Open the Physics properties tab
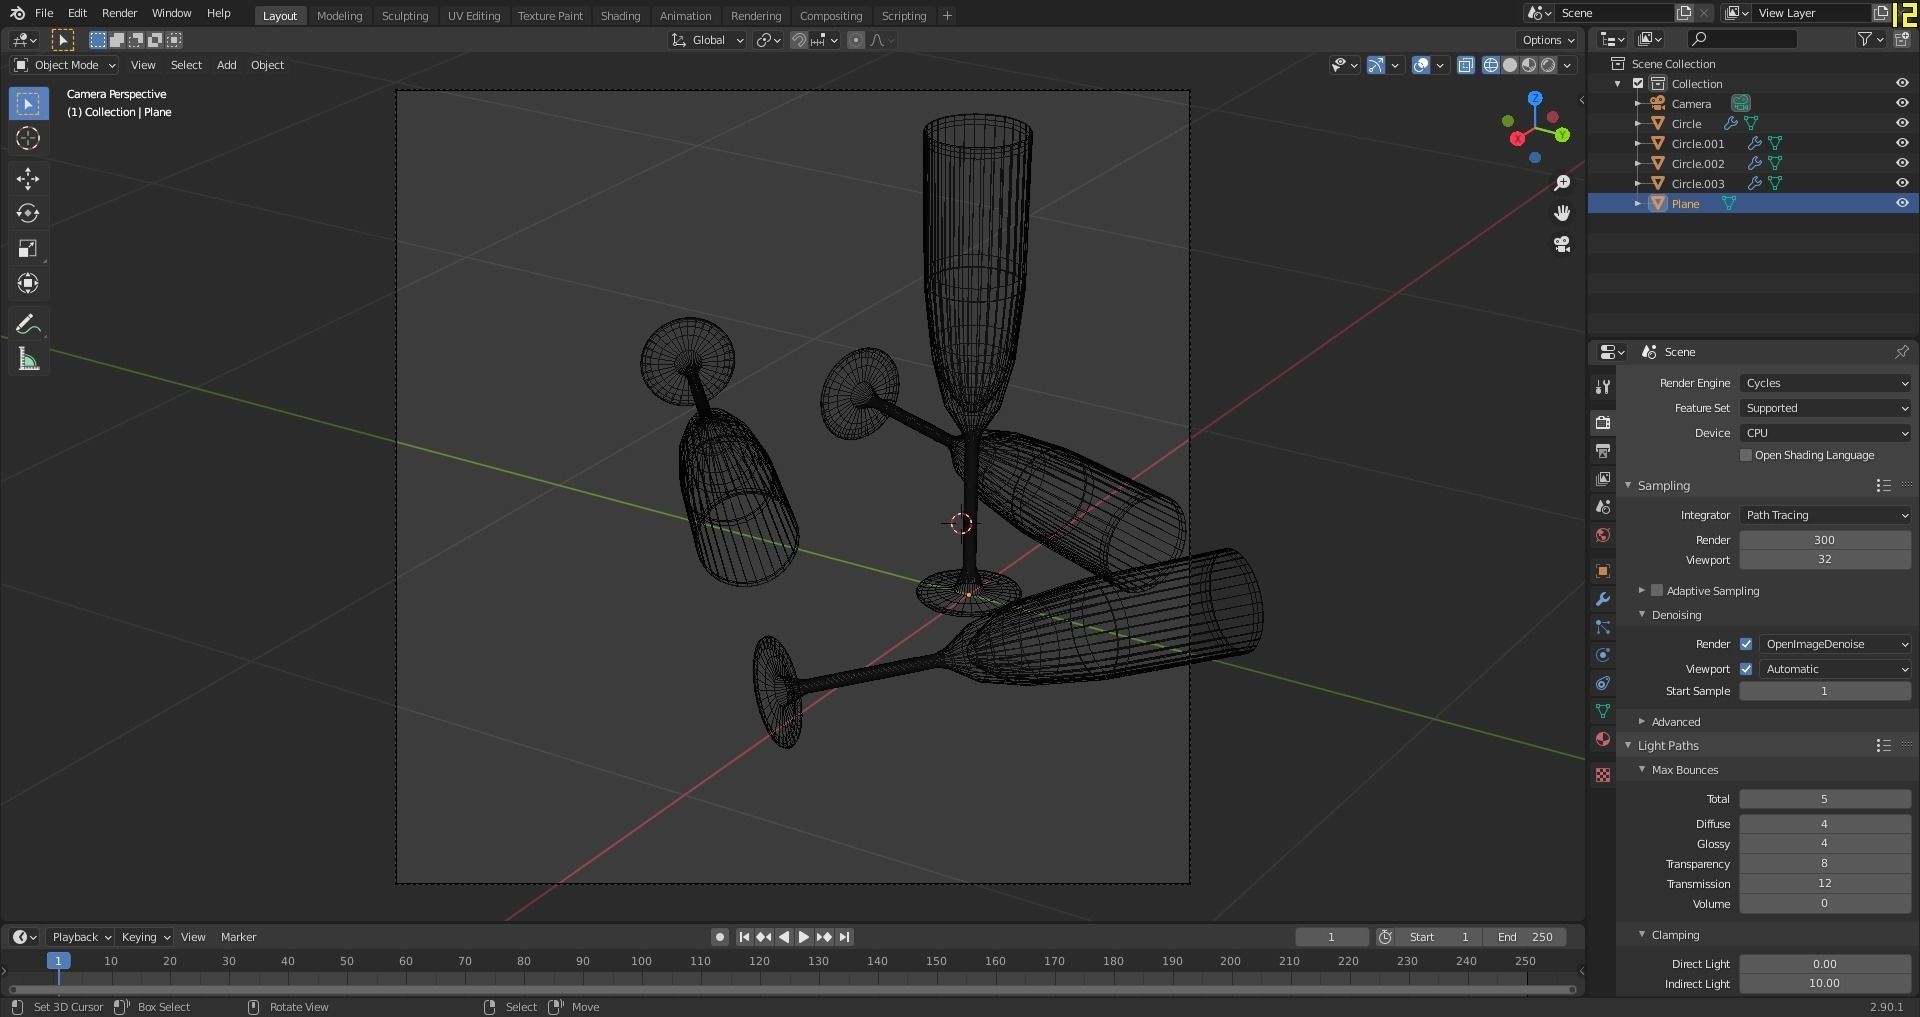This screenshot has height=1017, width=1920. click(1603, 655)
